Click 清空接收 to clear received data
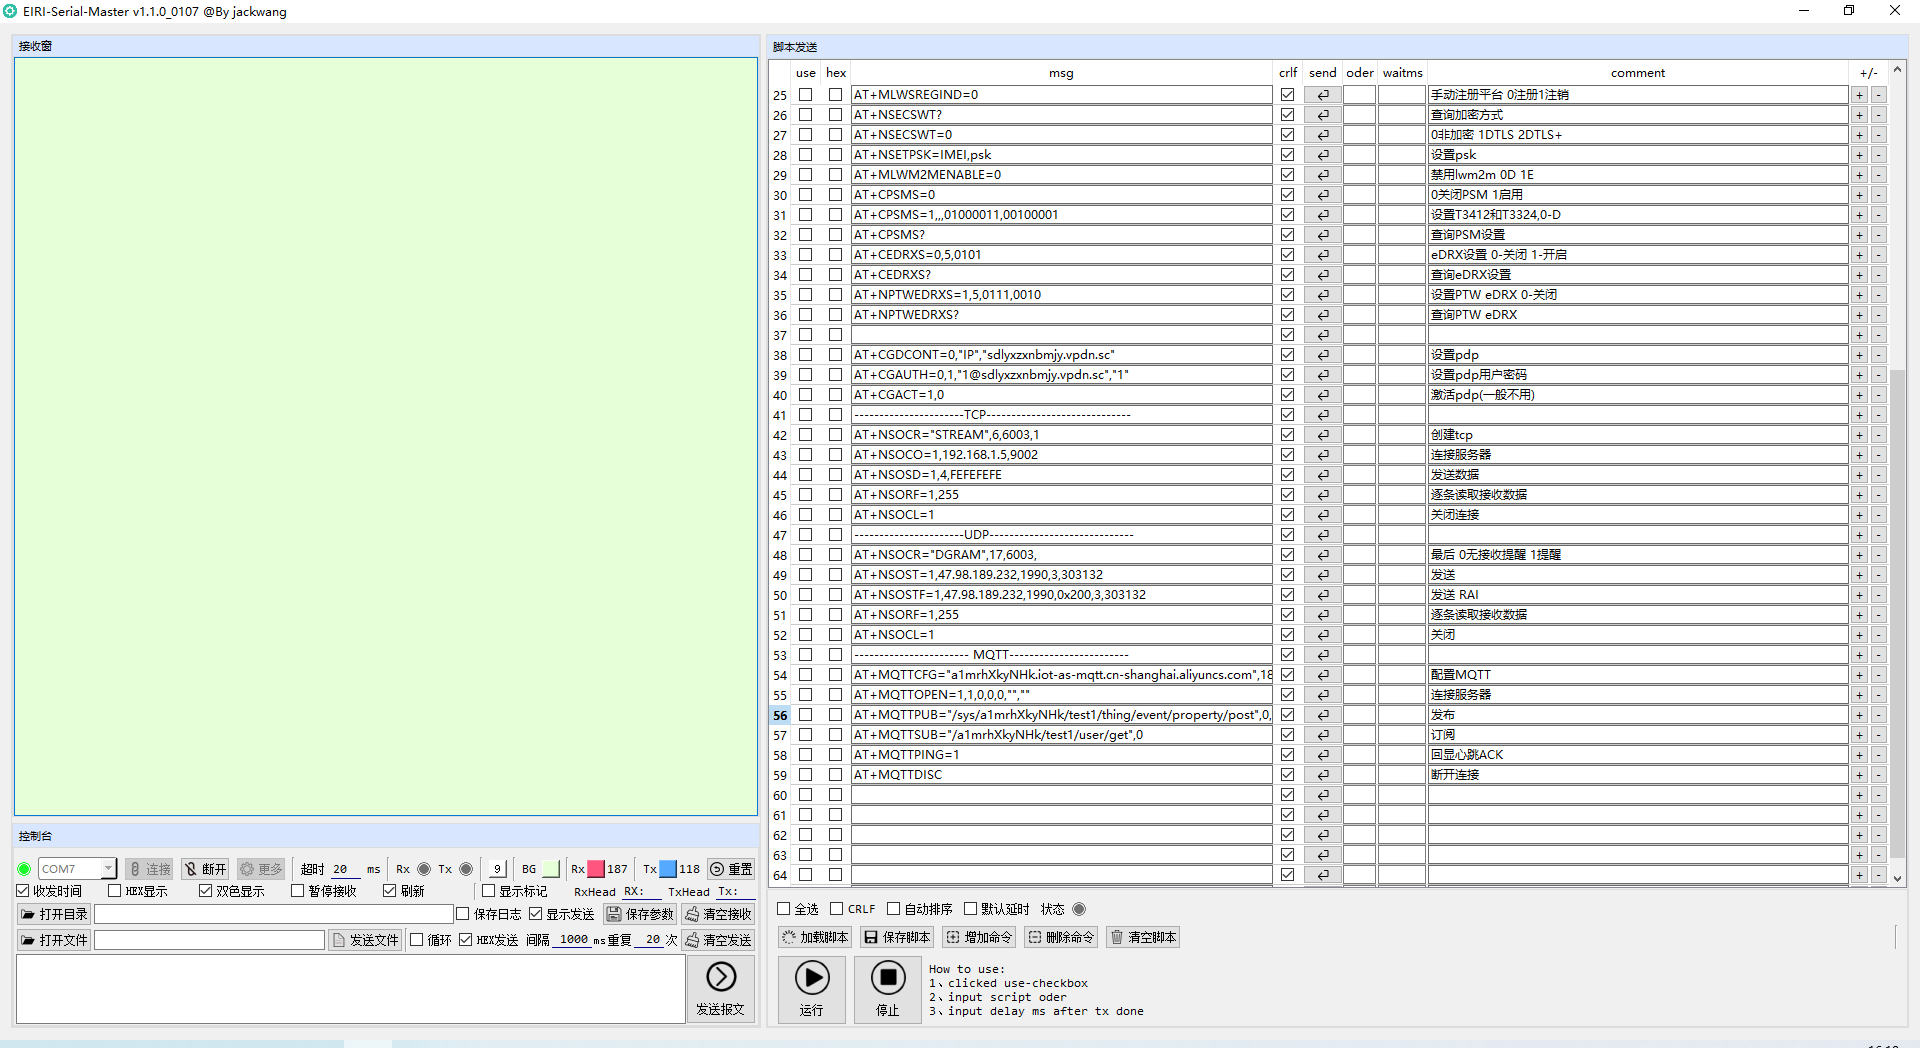This screenshot has width=1920, height=1048. point(718,914)
